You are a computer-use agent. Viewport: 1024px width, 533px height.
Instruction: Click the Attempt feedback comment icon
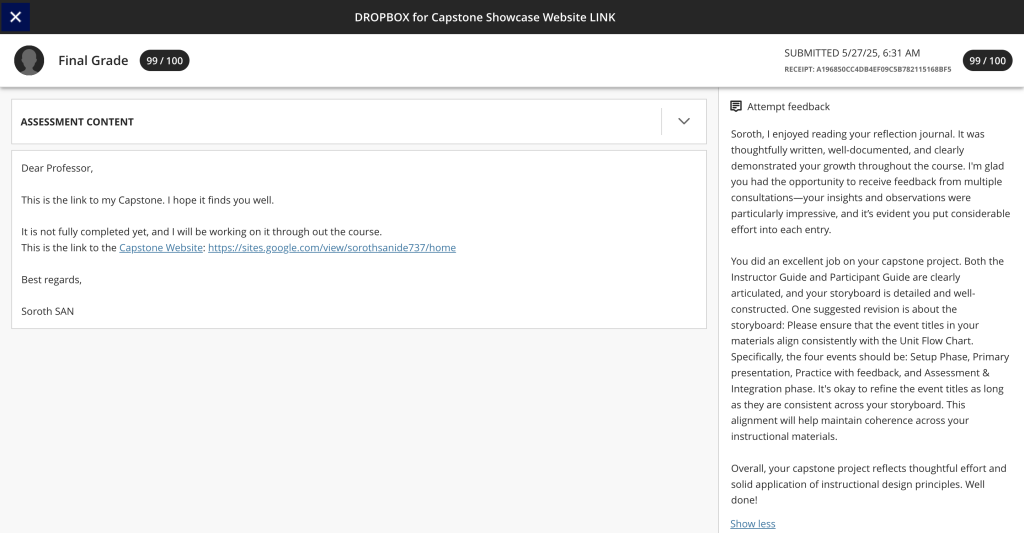point(736,106)
